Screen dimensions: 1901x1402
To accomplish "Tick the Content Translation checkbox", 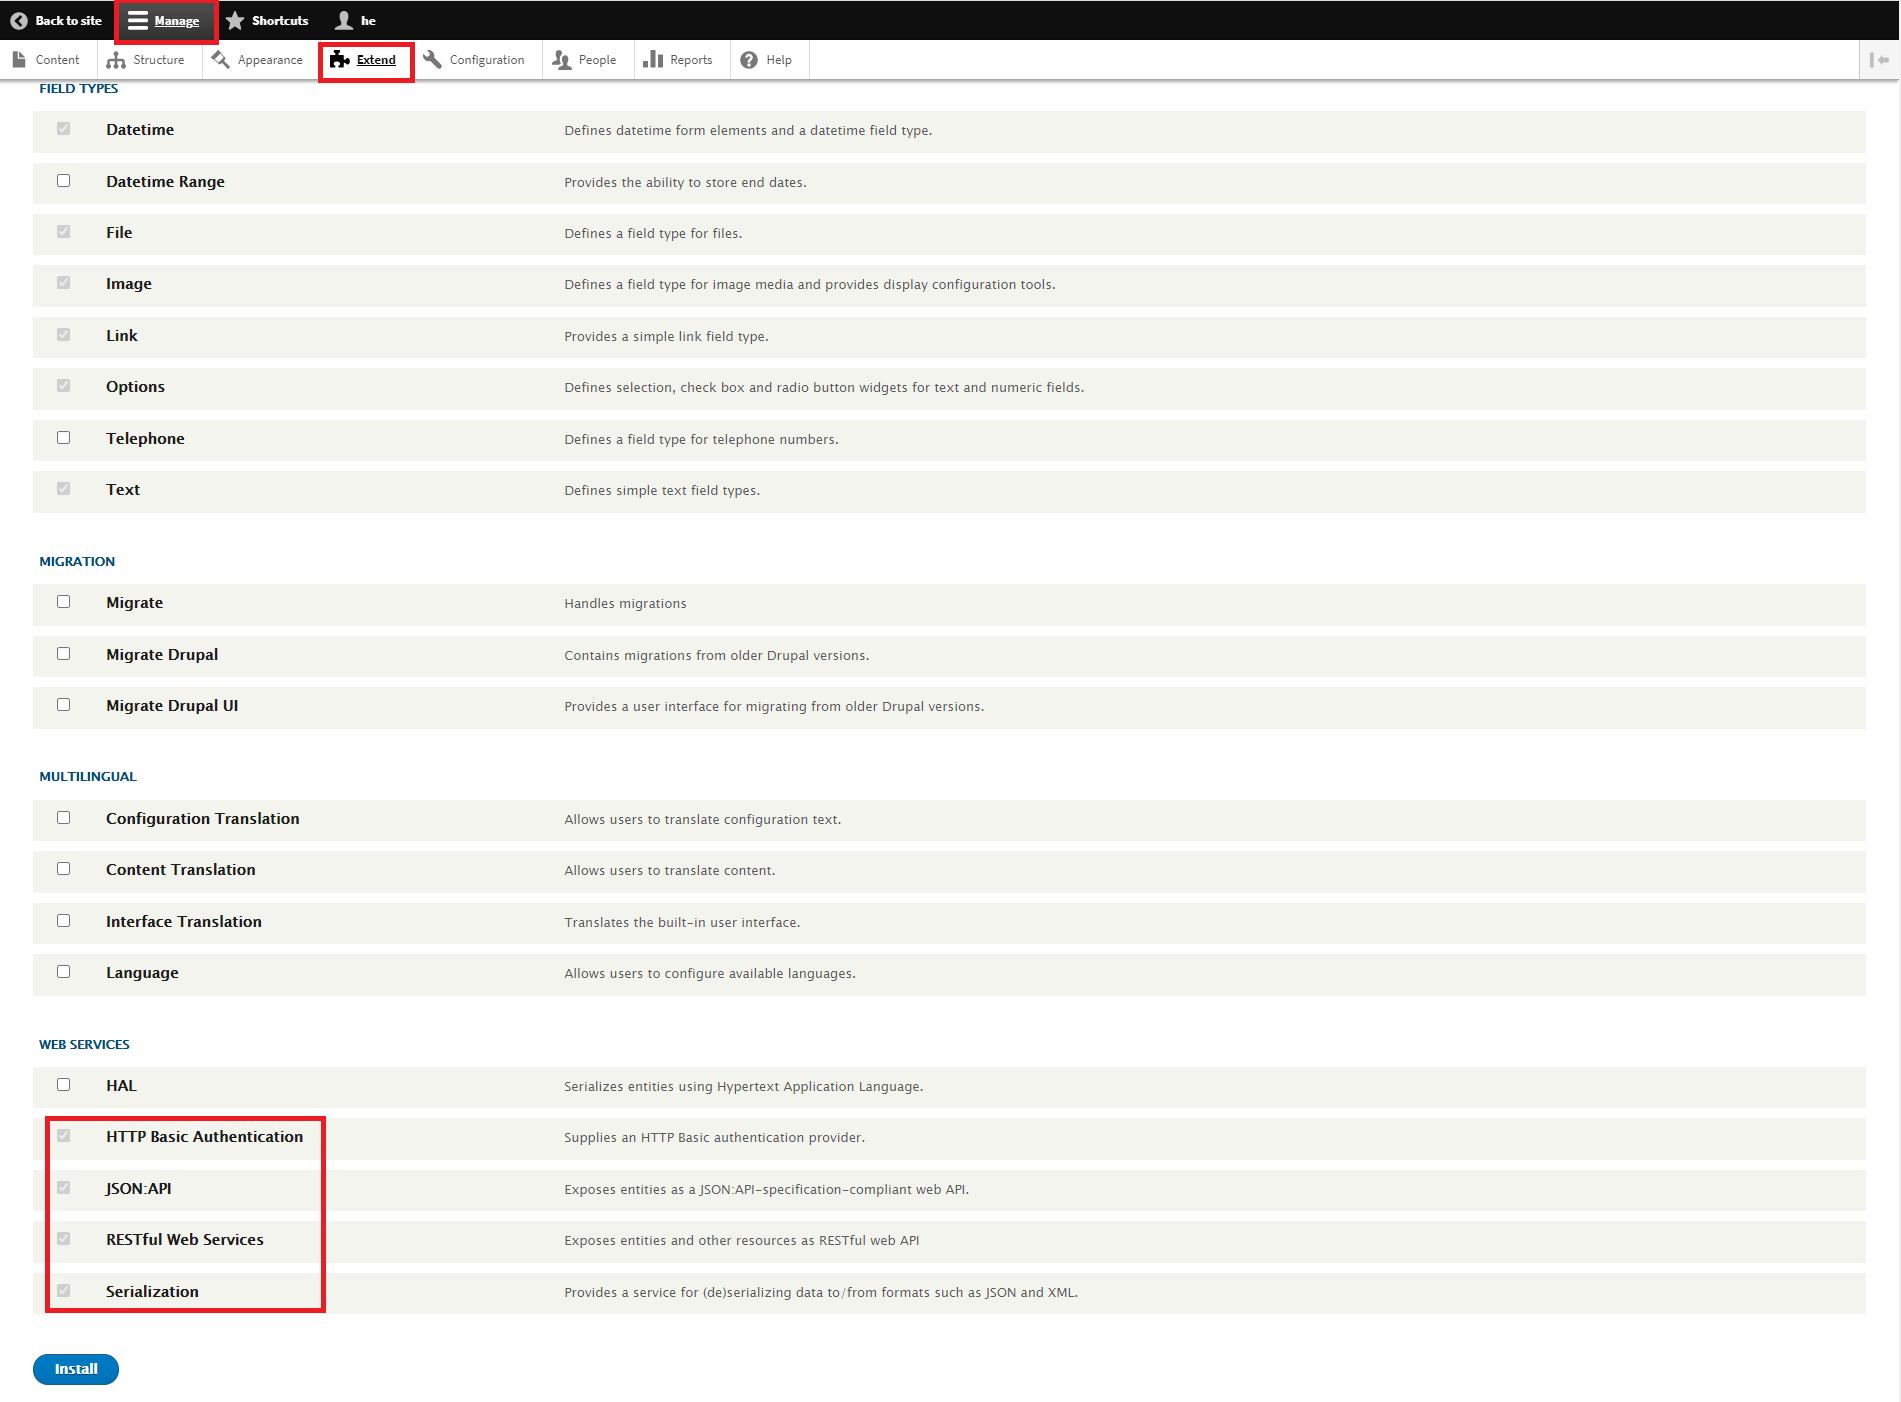I will tap(64, 869).
